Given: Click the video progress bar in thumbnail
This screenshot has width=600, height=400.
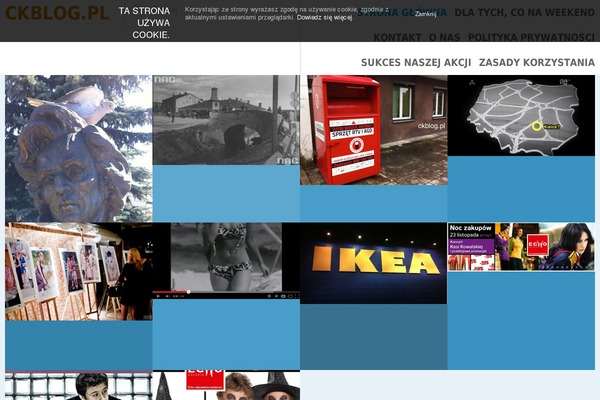Looking at the screenshot, I should [x=226, y=292].
